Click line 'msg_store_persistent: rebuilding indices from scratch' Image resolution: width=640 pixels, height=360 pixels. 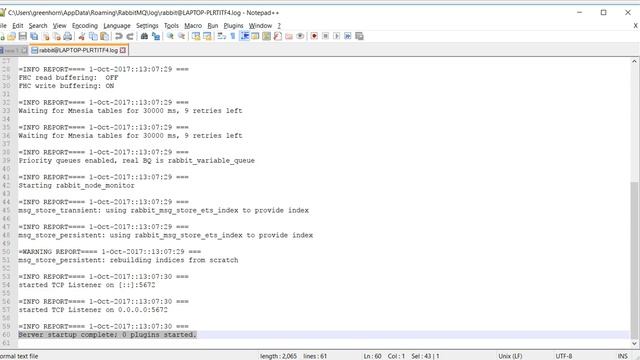tap(128, 260)
